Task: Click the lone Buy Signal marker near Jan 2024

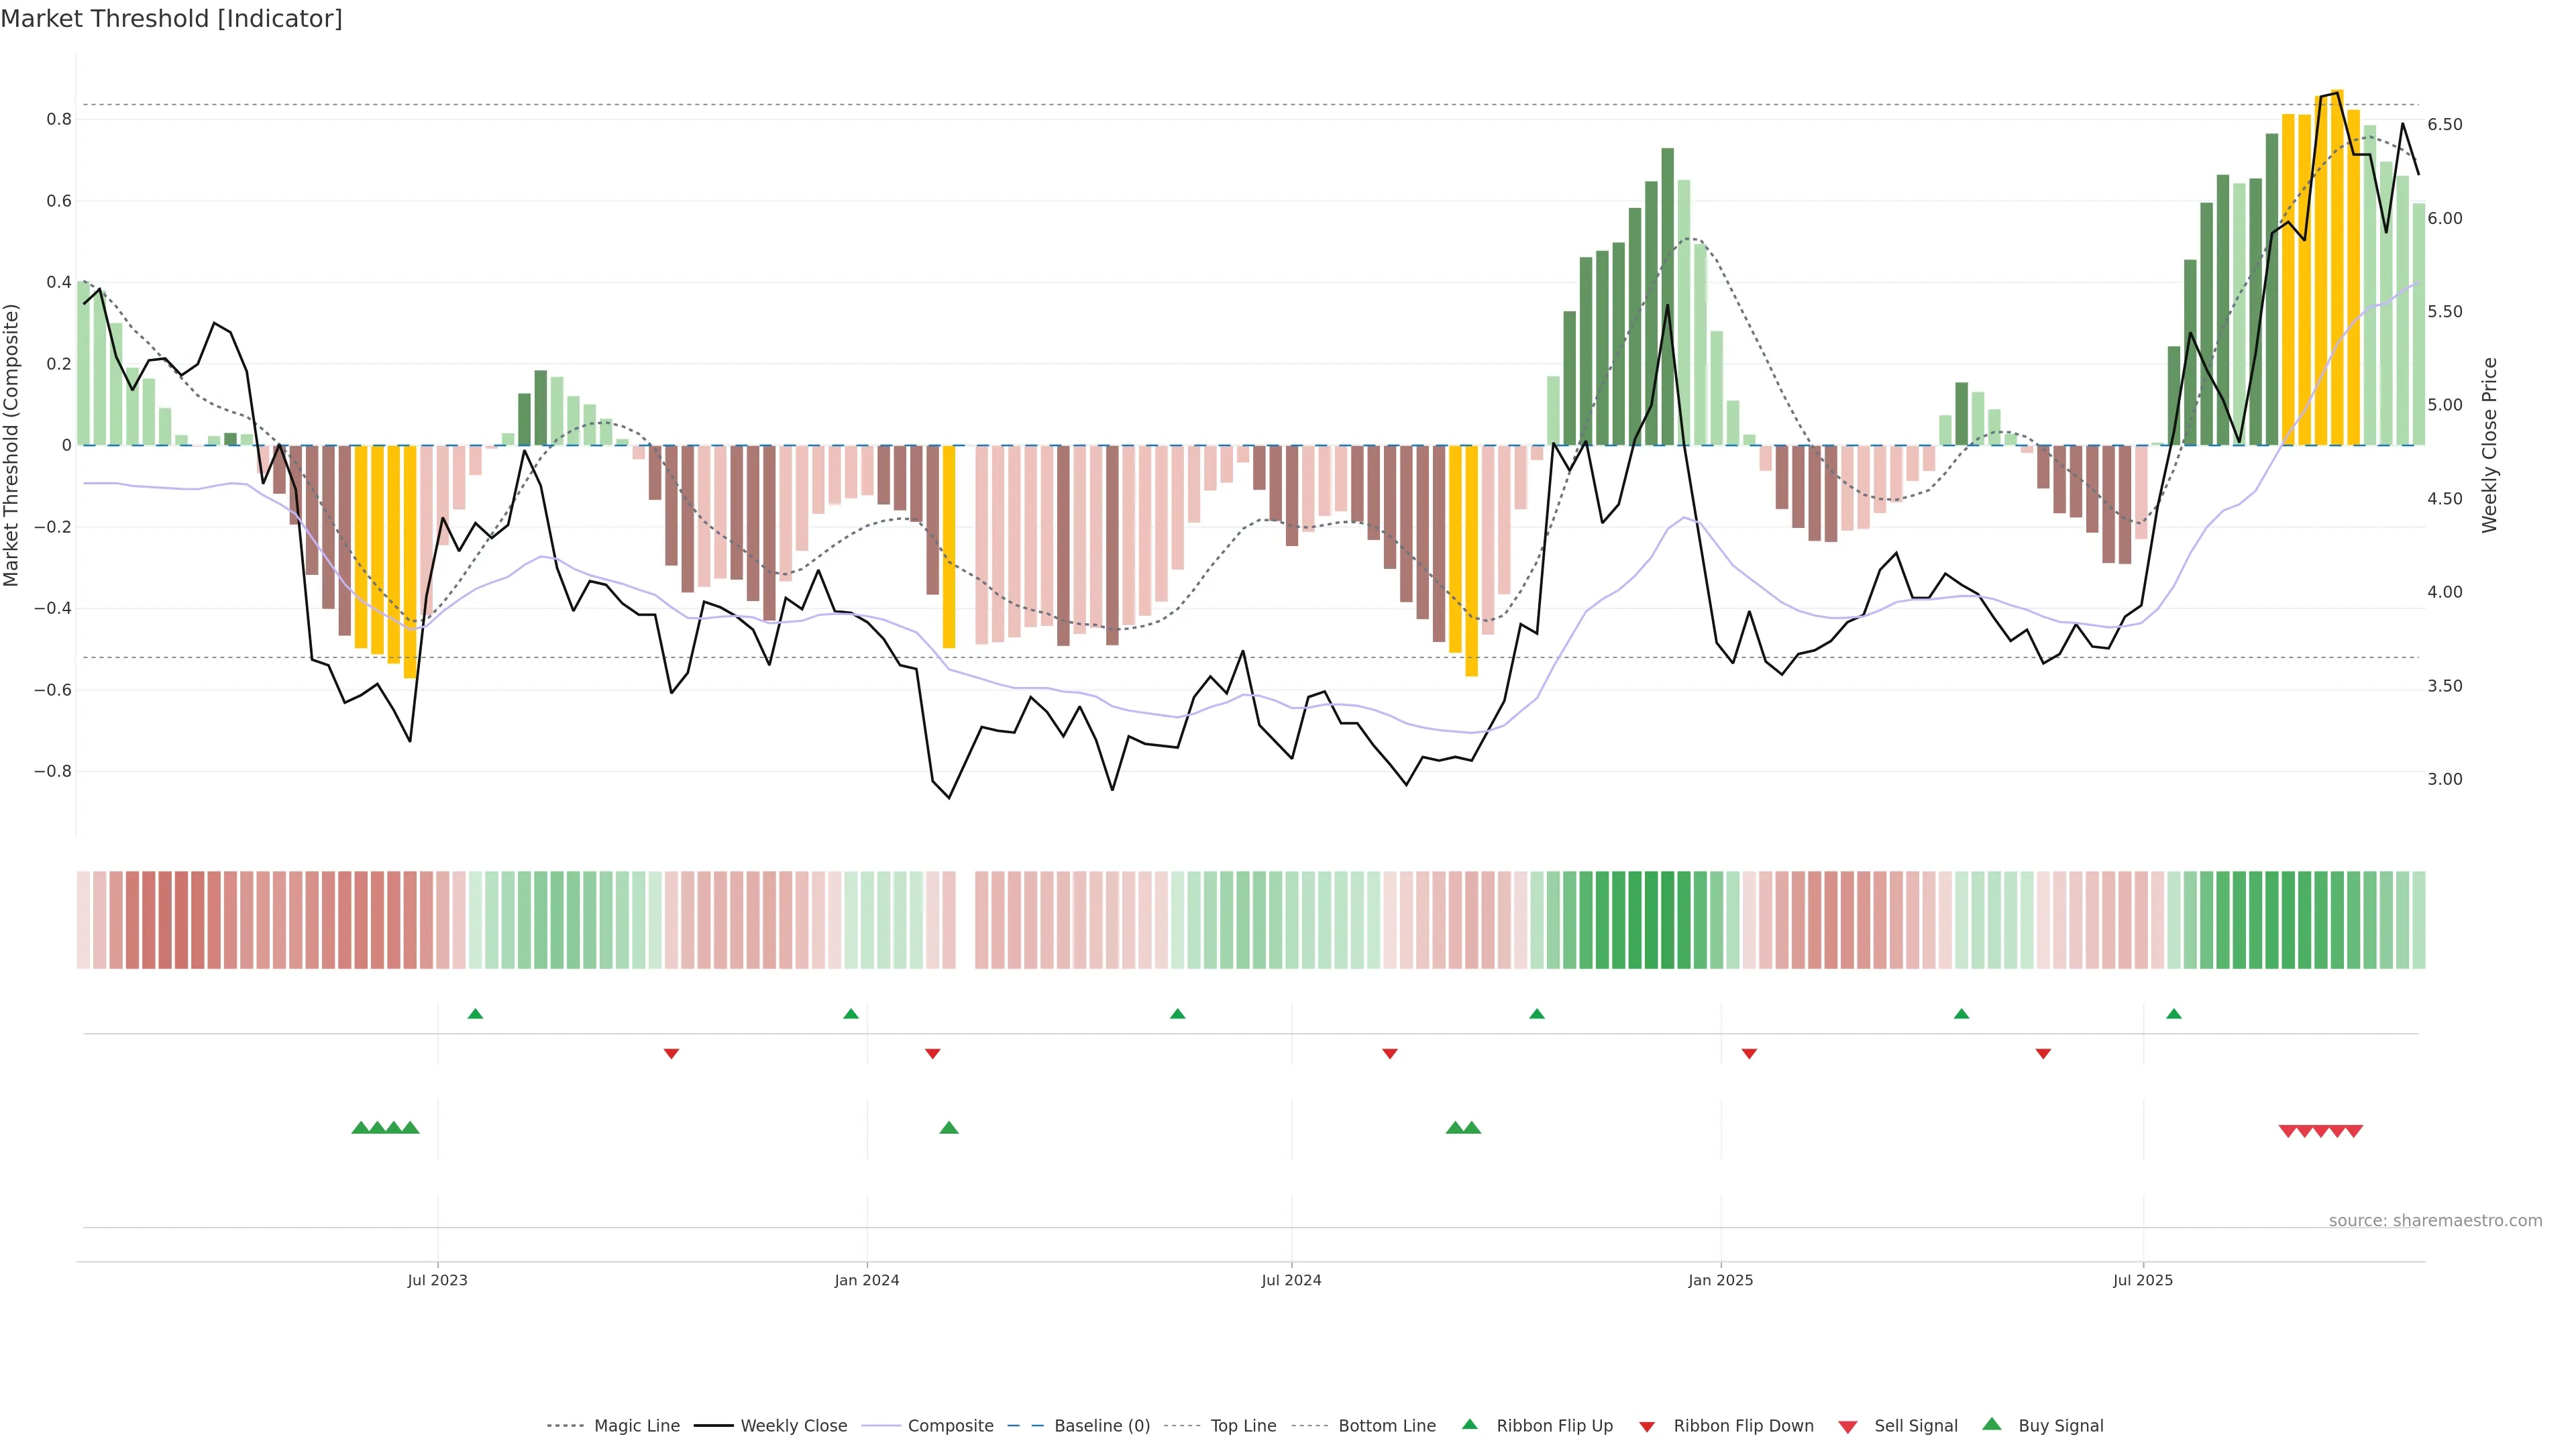Action: (949, 1128)
